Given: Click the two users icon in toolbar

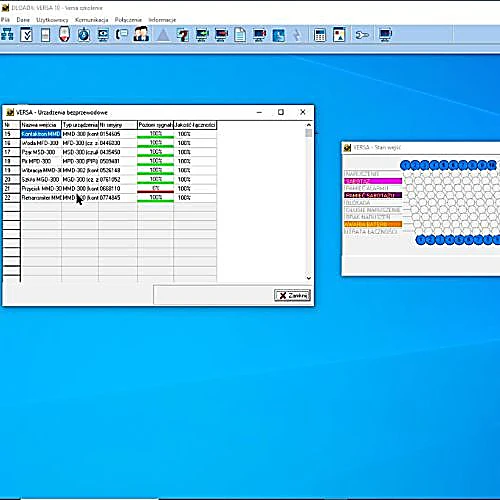Looking at the screenshot, I should 141,34.
